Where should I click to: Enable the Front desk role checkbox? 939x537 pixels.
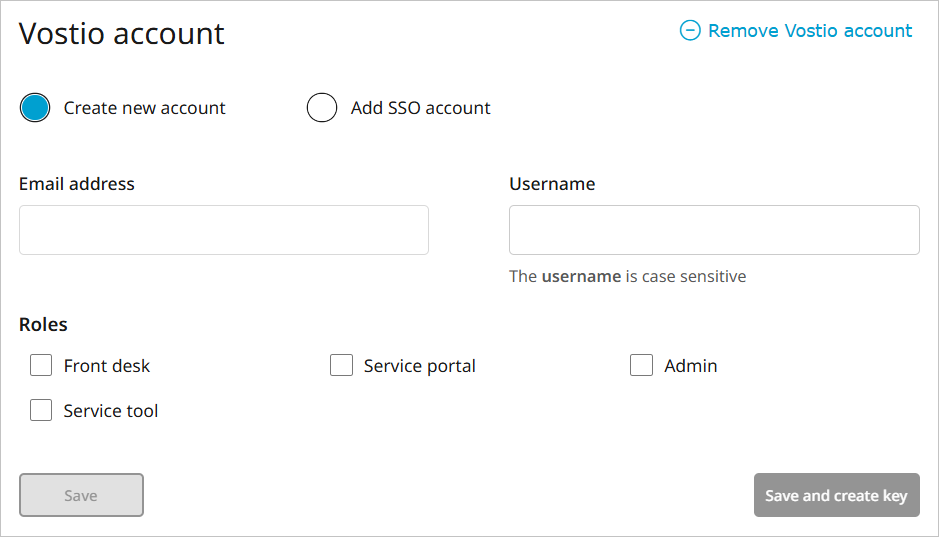click(41, 366)
